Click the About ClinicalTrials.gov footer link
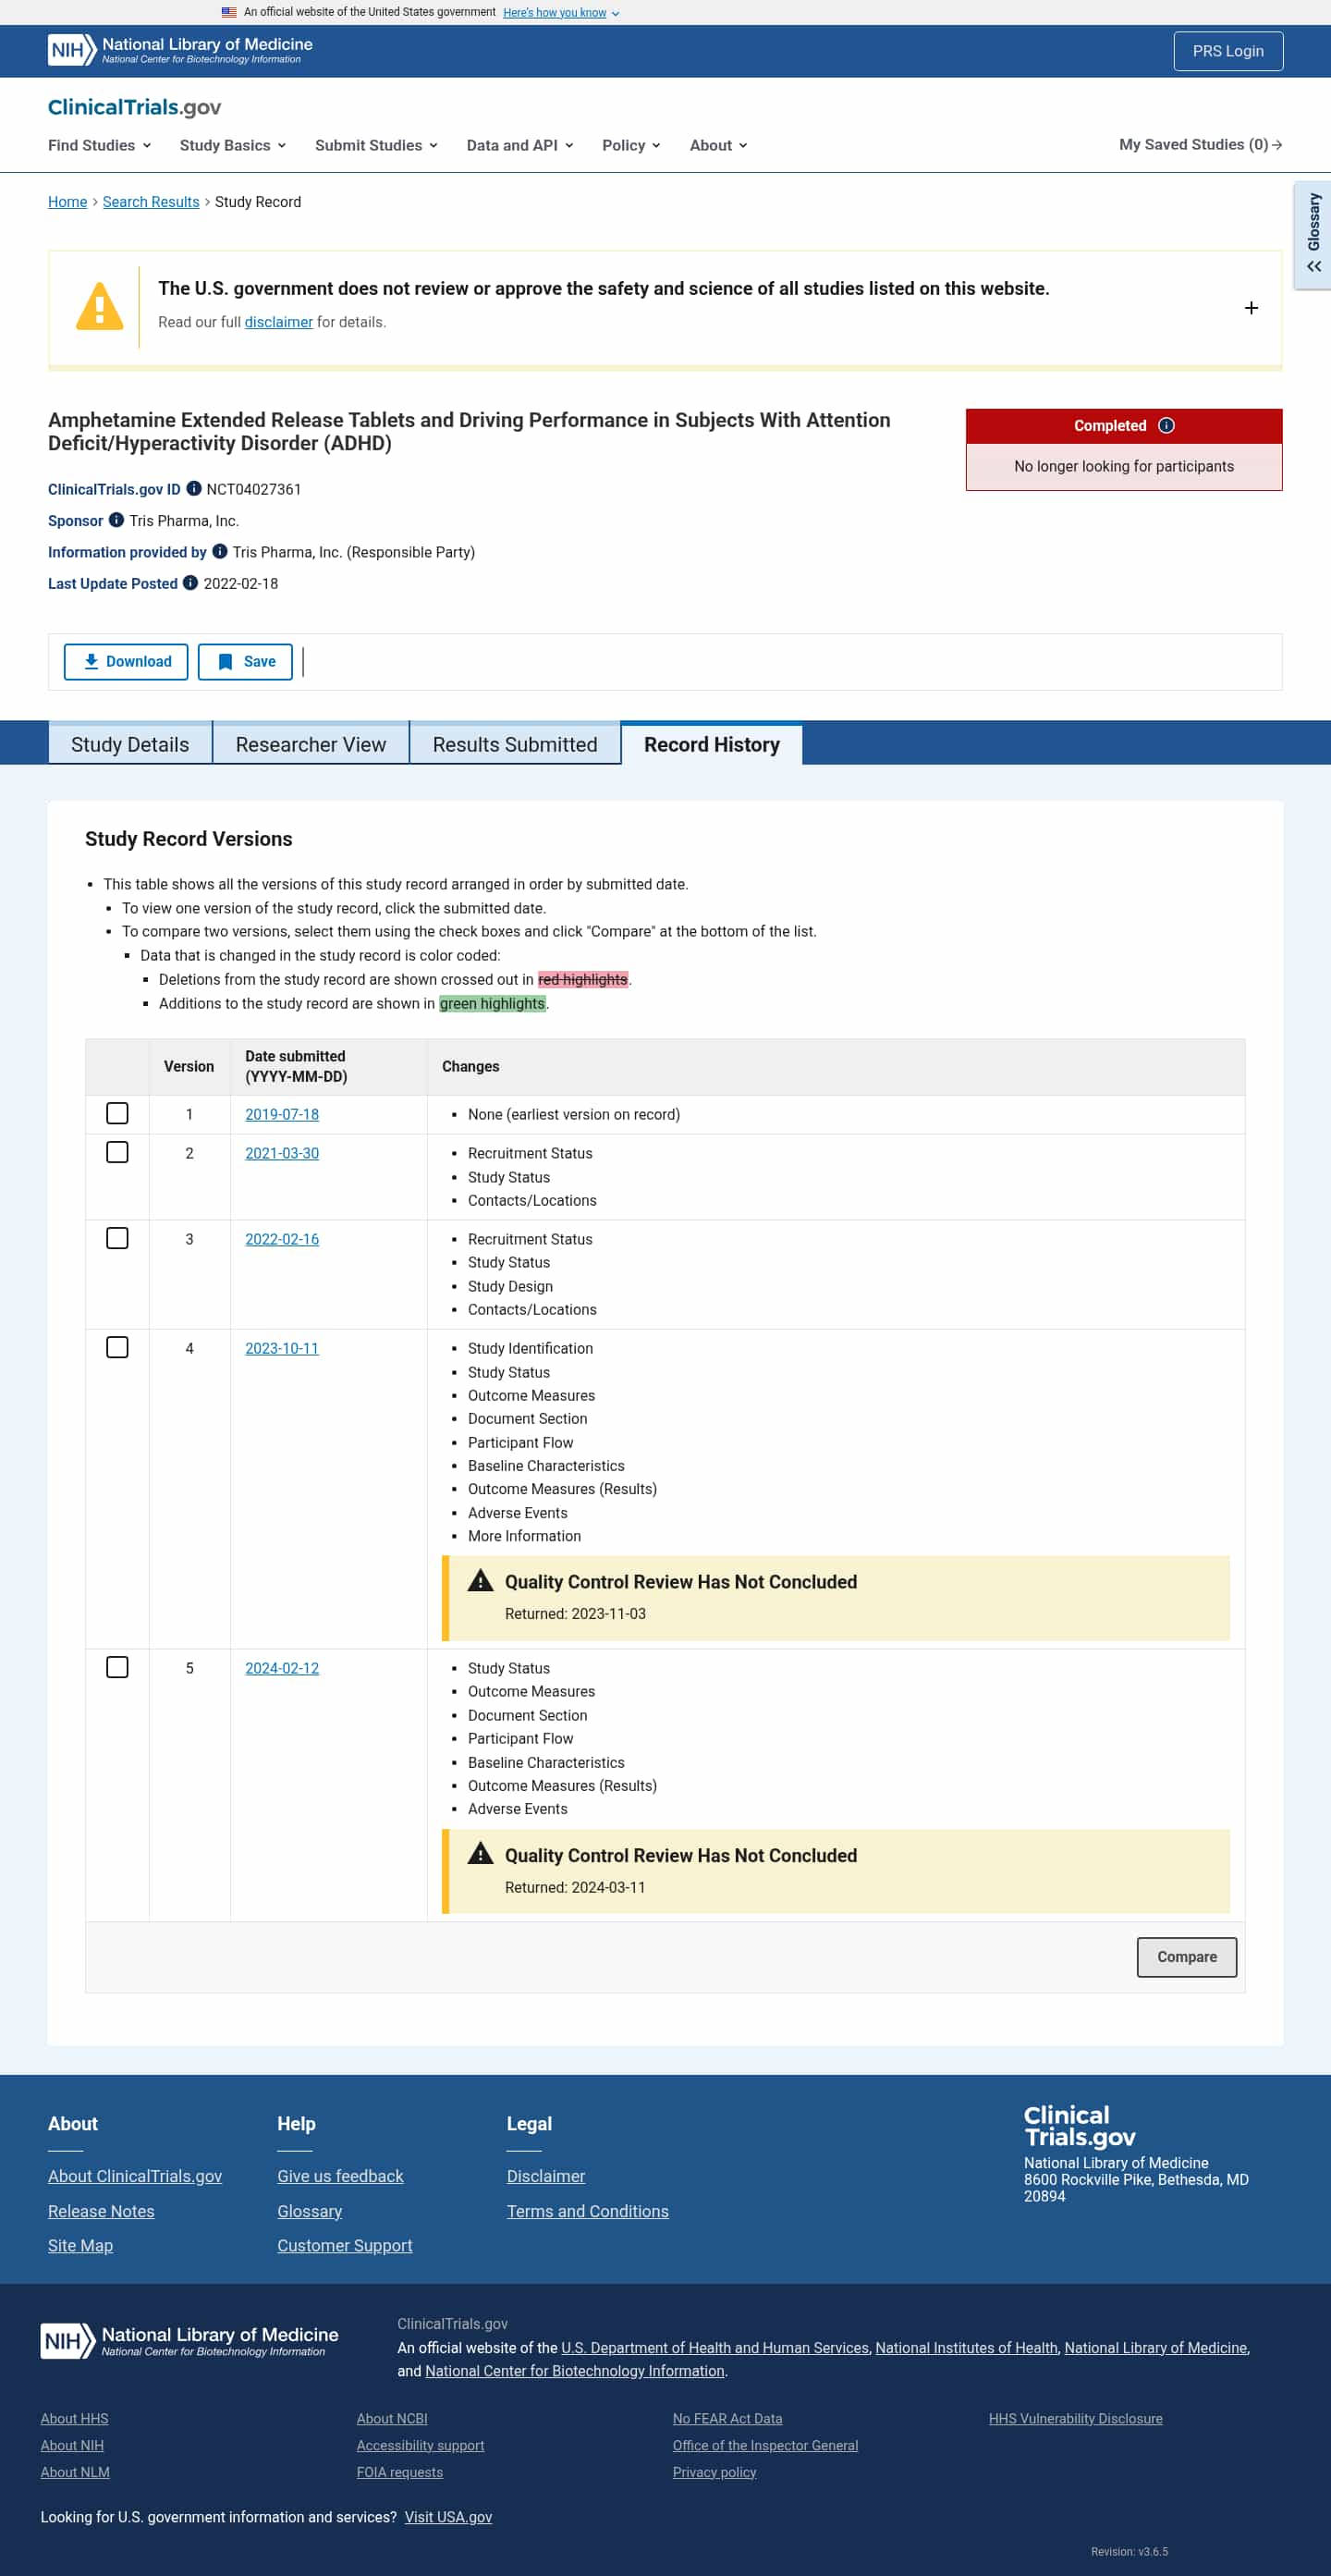This screenshot has height=2576, width=1331. coord(135,2176)
